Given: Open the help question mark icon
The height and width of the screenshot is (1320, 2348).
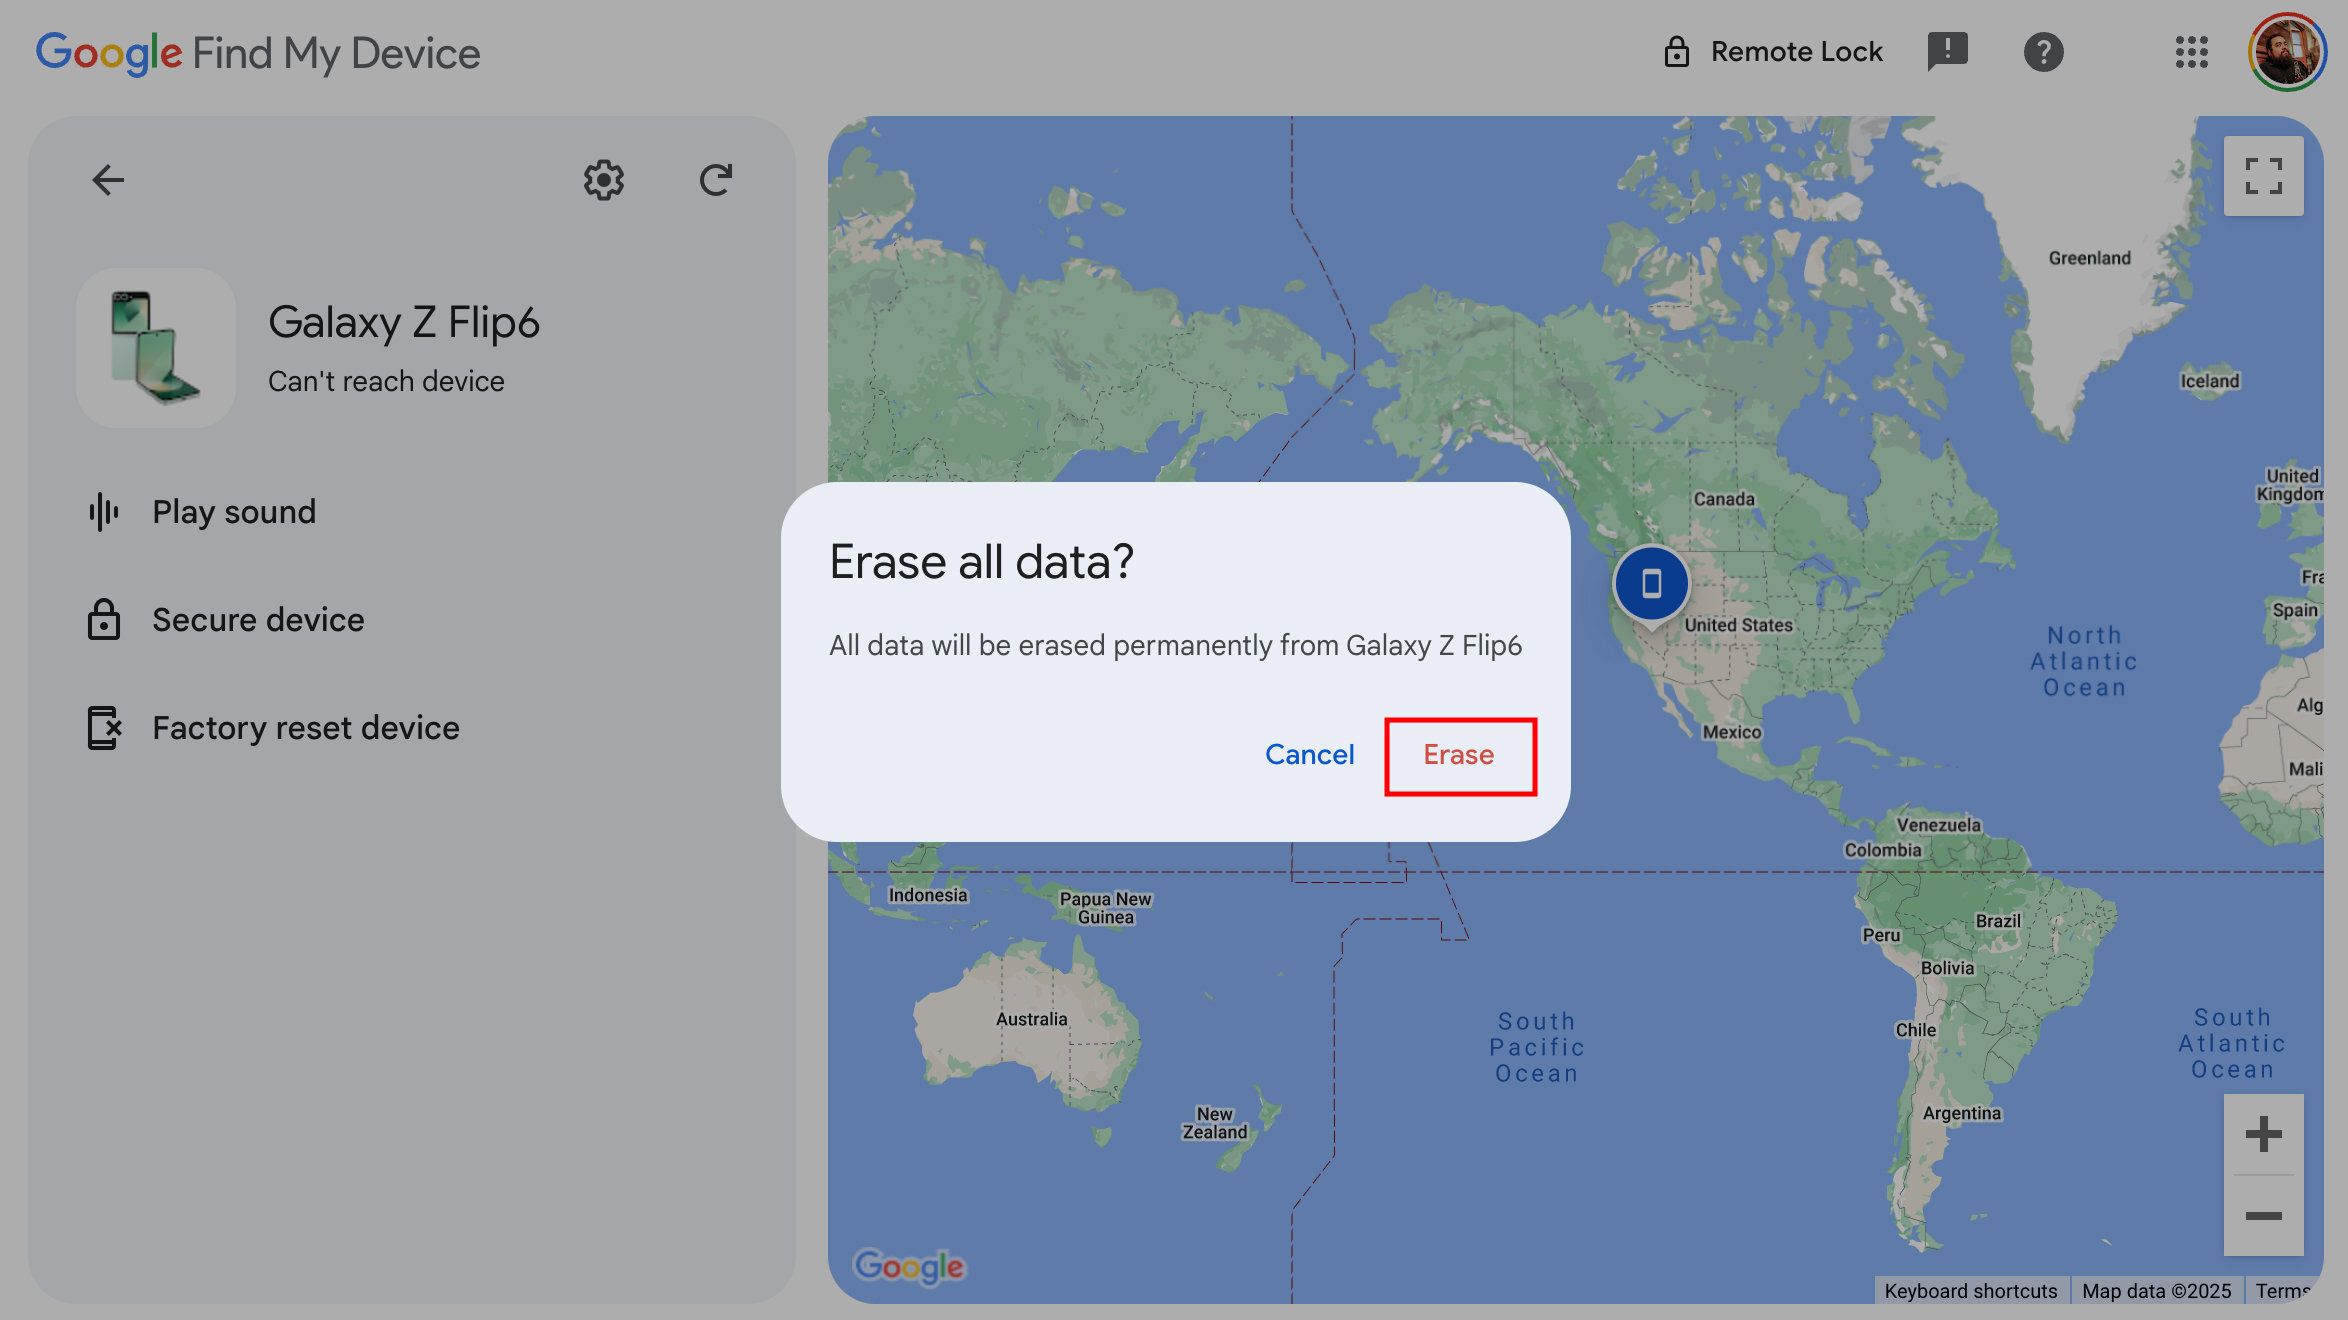Looking at the screenshot, I should (x=2043, y=52).
